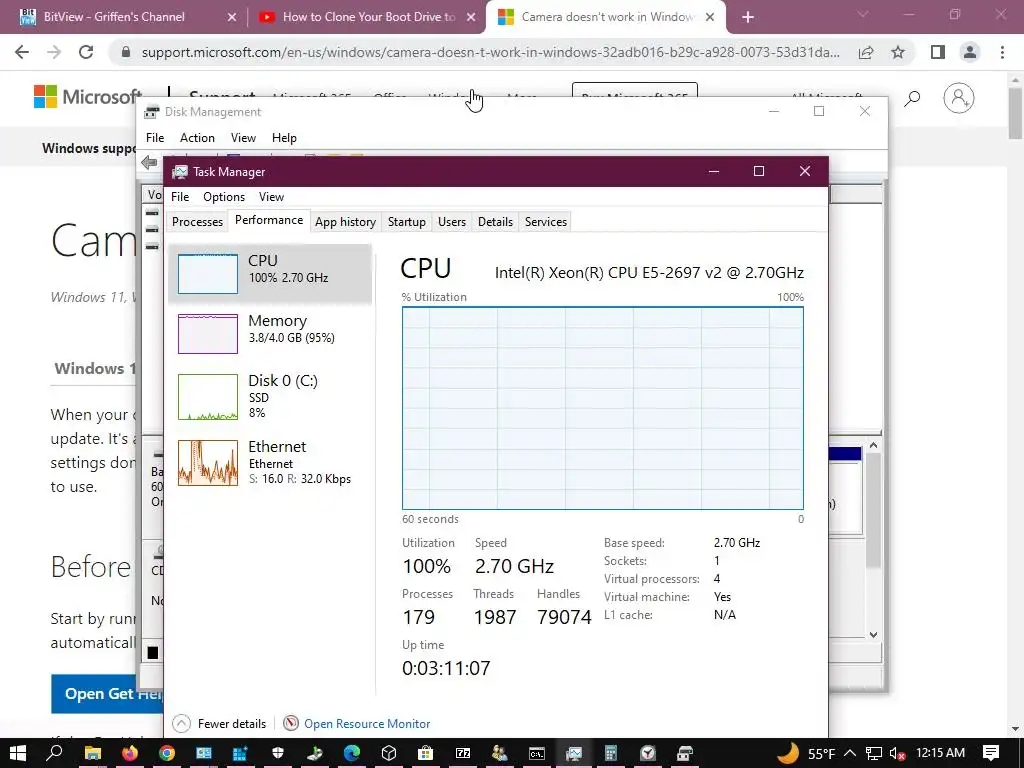Open 7-Zip from the taskbar

[463, 753]
